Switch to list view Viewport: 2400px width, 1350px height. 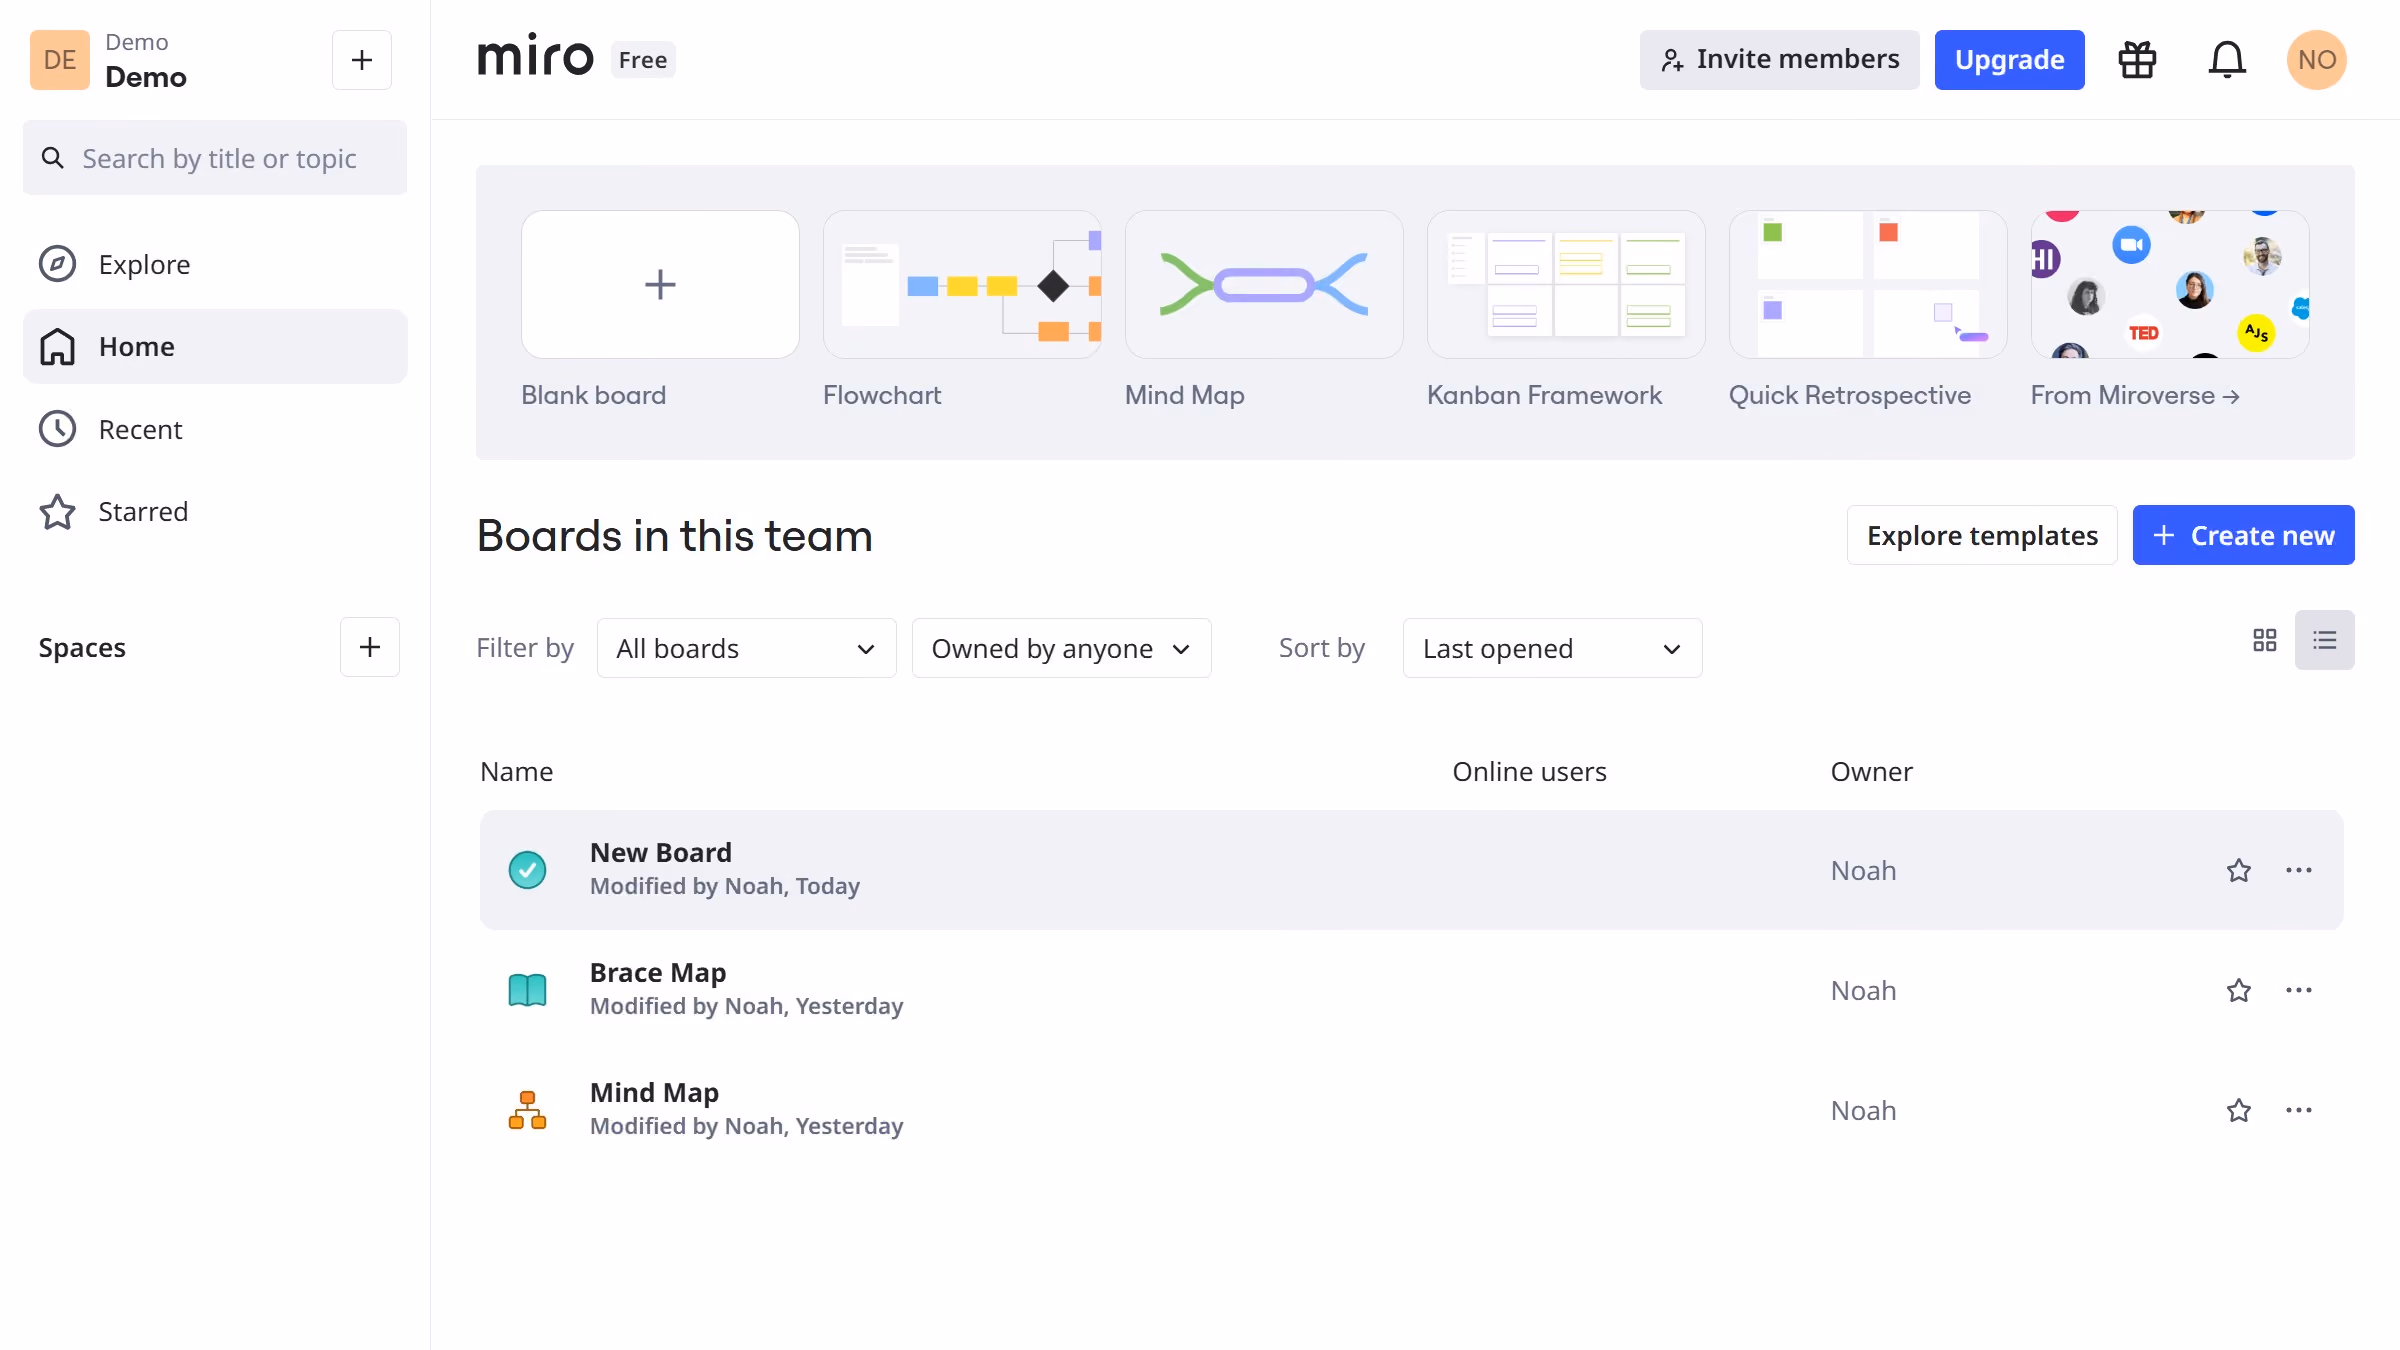pos(2324,640)
